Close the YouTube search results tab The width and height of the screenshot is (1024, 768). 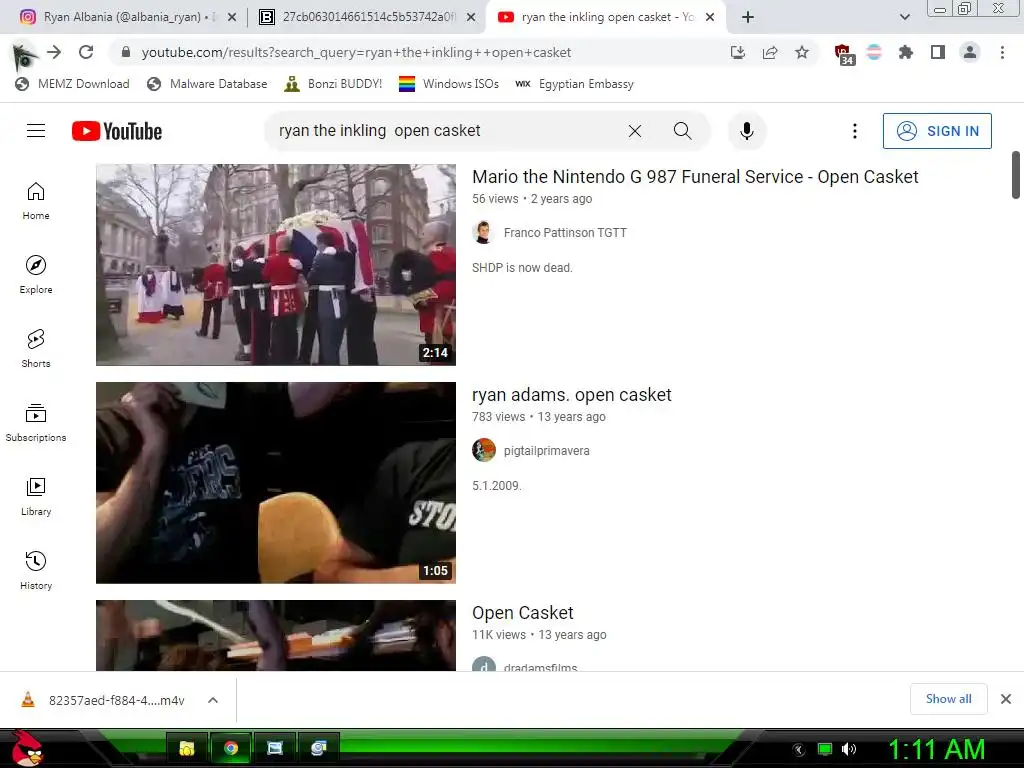[710, 17]
